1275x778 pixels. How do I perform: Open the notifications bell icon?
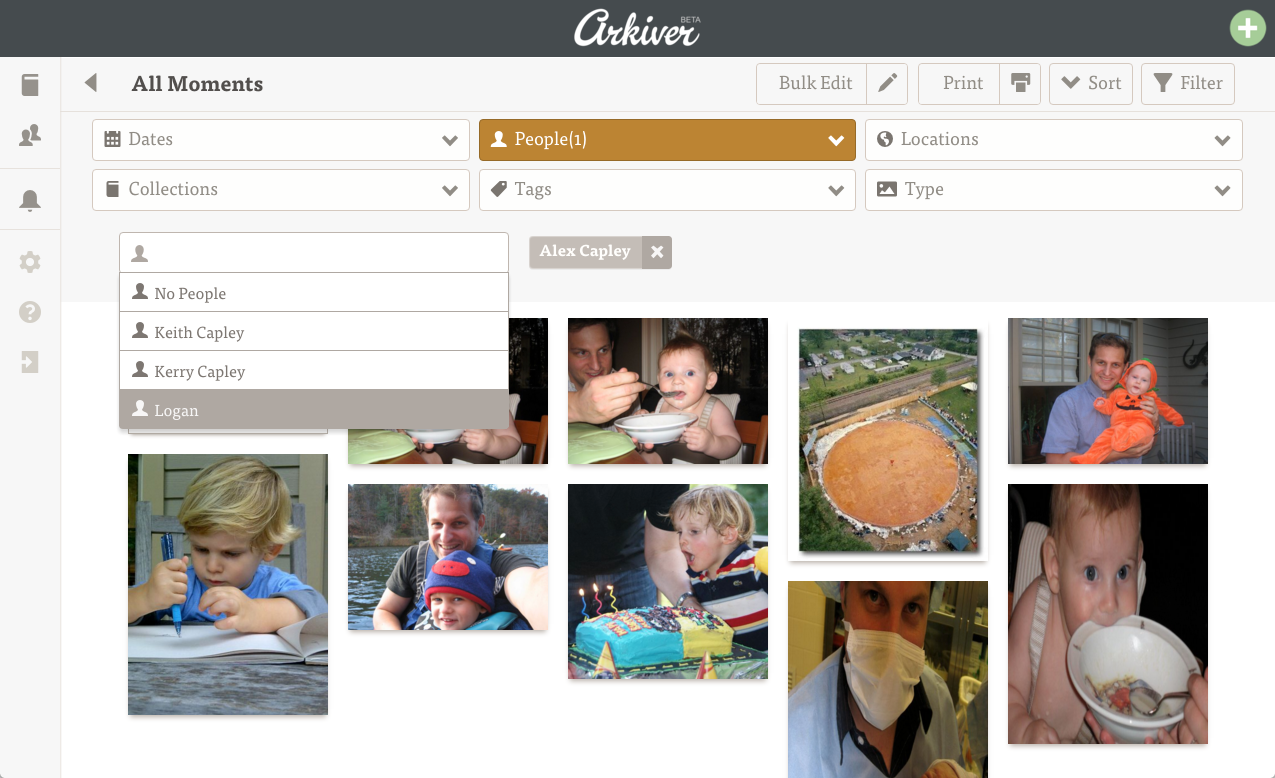pyautogui.click(x=30, y=200)
